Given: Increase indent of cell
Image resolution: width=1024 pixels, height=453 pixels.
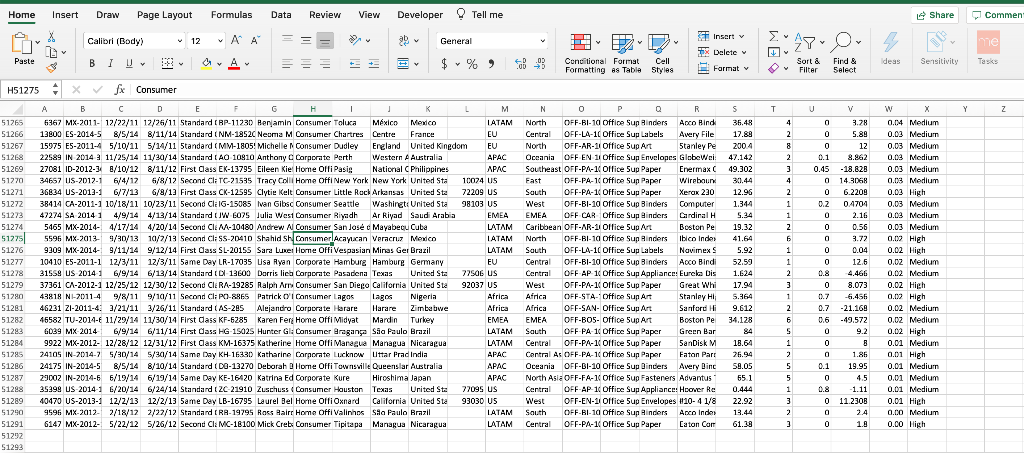Looking at the screenshot, I should click(374, 63).
